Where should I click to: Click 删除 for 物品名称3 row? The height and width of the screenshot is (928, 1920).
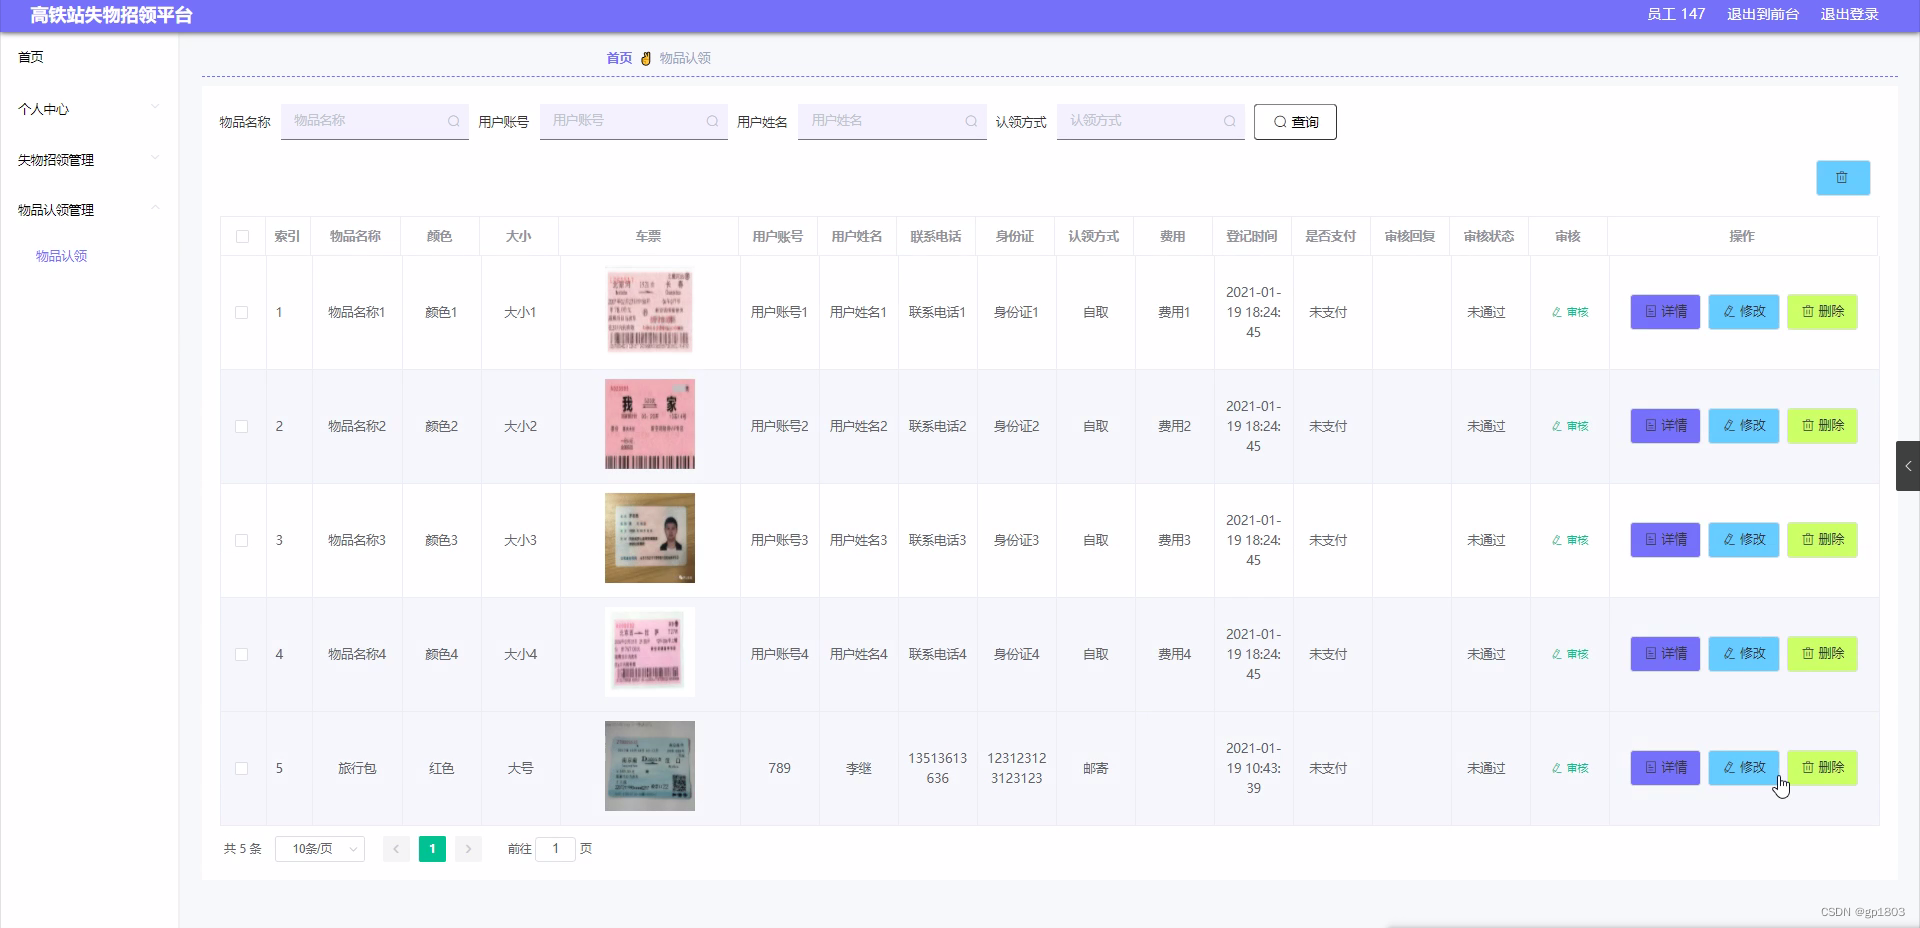point(1822,540)
